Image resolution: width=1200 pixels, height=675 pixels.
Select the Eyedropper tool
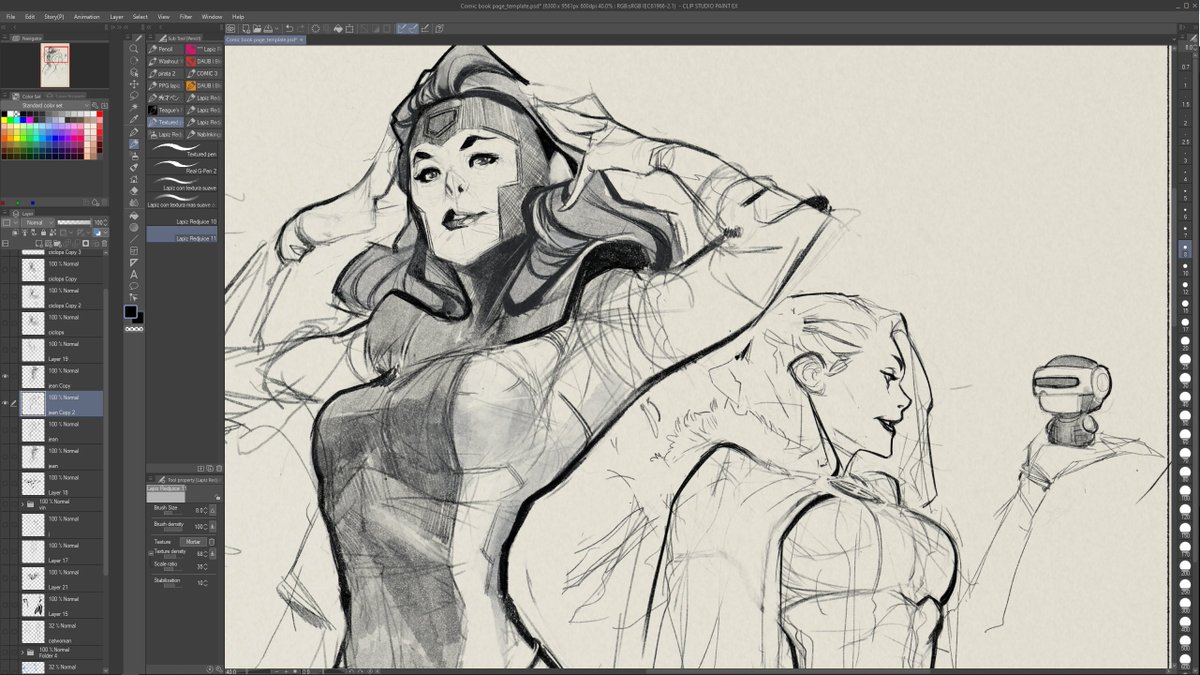click(134, 118)
